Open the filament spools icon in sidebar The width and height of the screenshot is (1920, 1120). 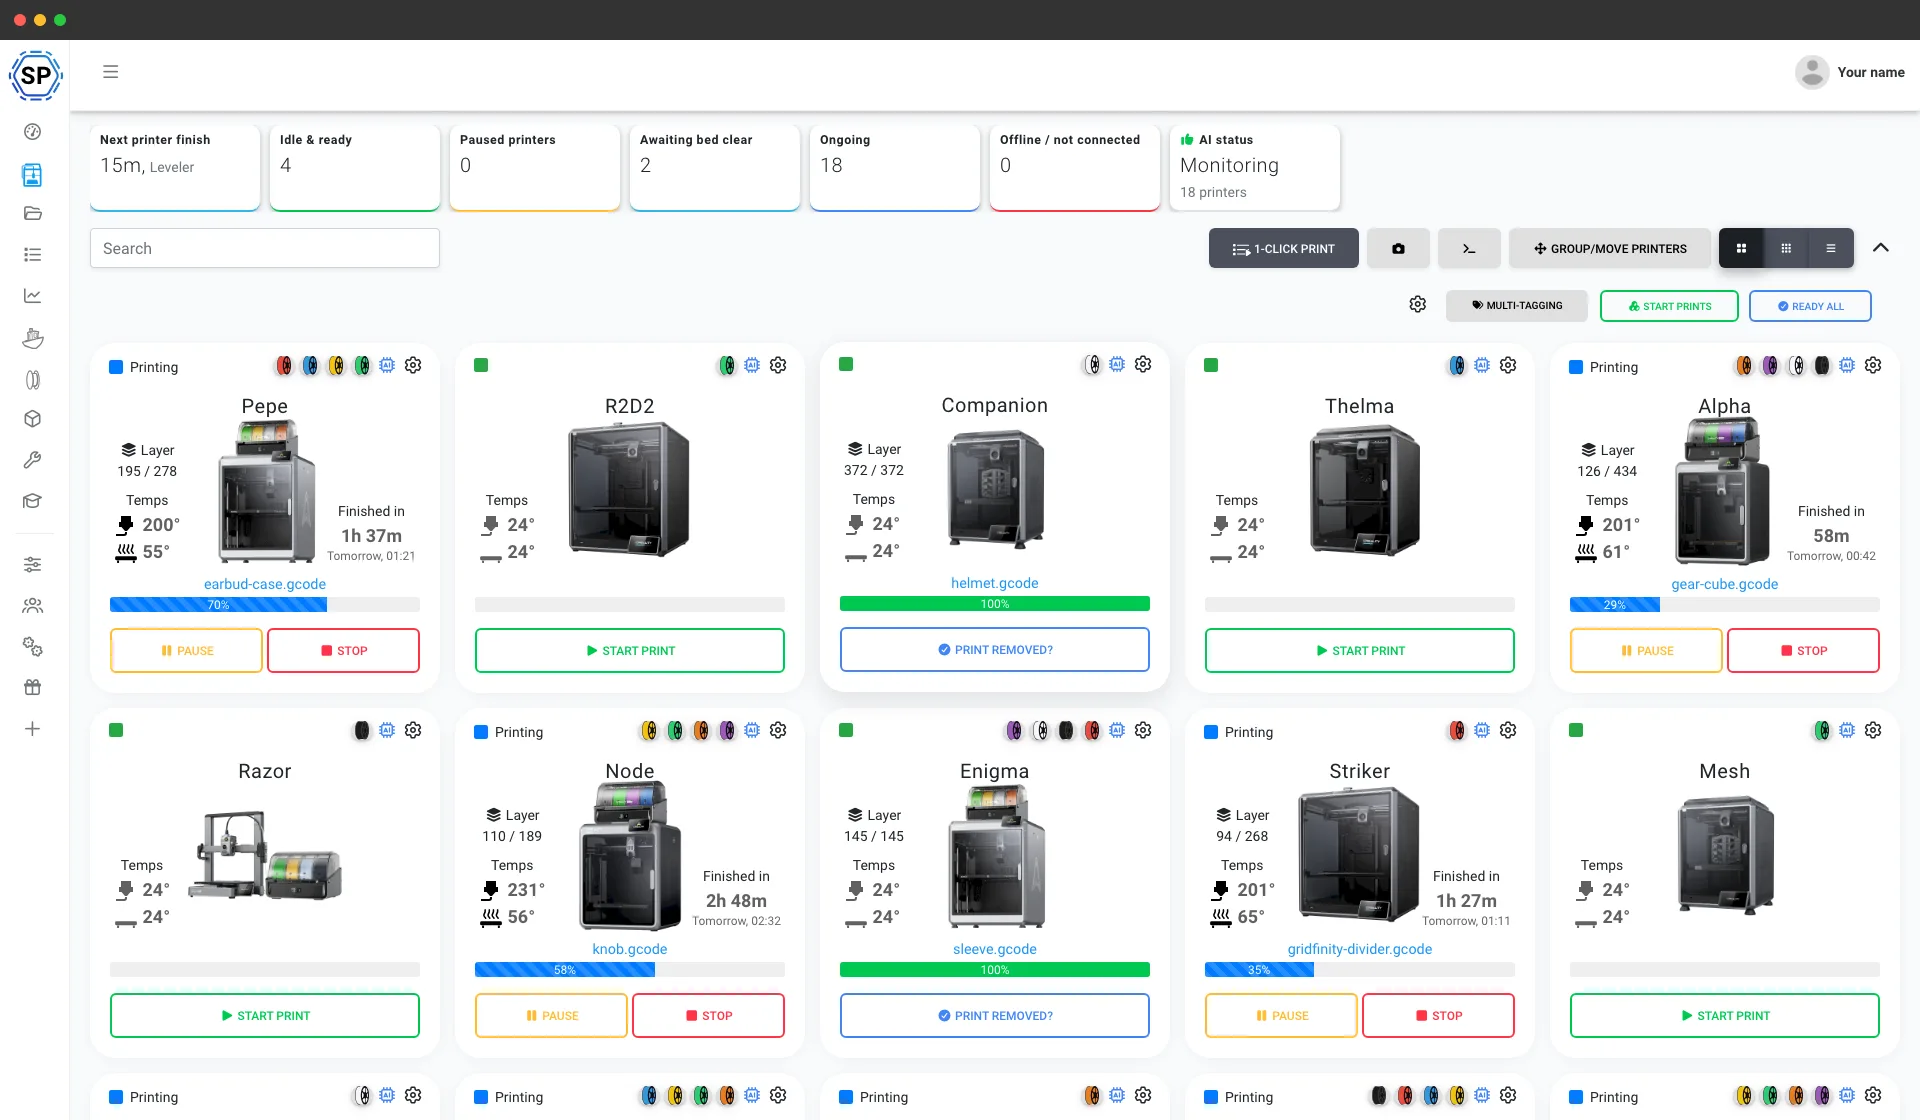33,380
